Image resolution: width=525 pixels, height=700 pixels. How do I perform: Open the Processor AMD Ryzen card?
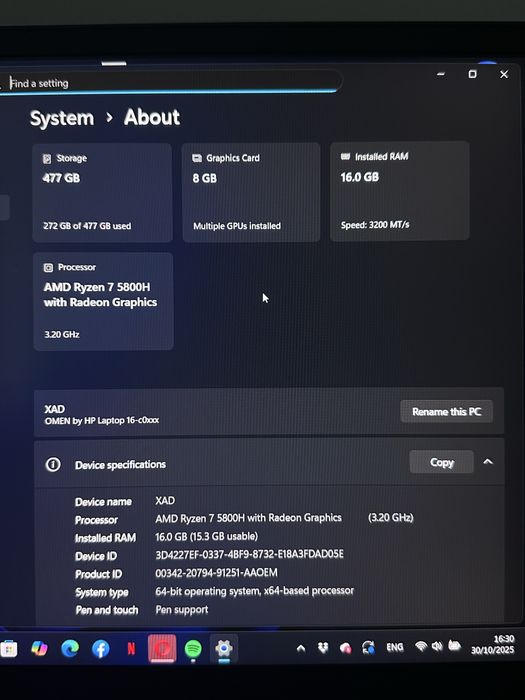tap(103, 301)
